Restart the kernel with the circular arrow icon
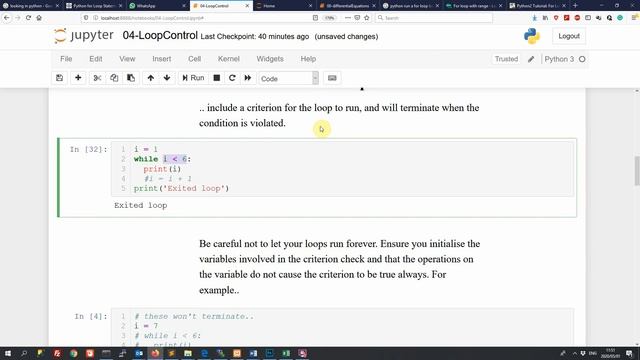This screenshot has height=360, width=640. tap(232, 78)
